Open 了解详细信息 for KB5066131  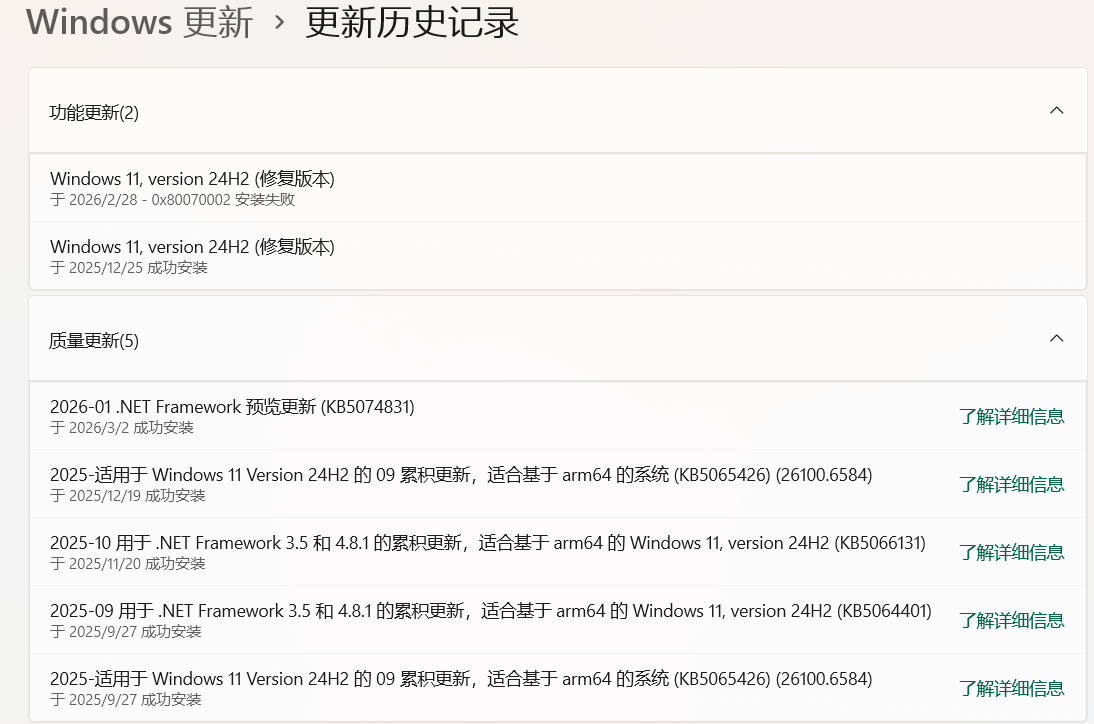1011,552
